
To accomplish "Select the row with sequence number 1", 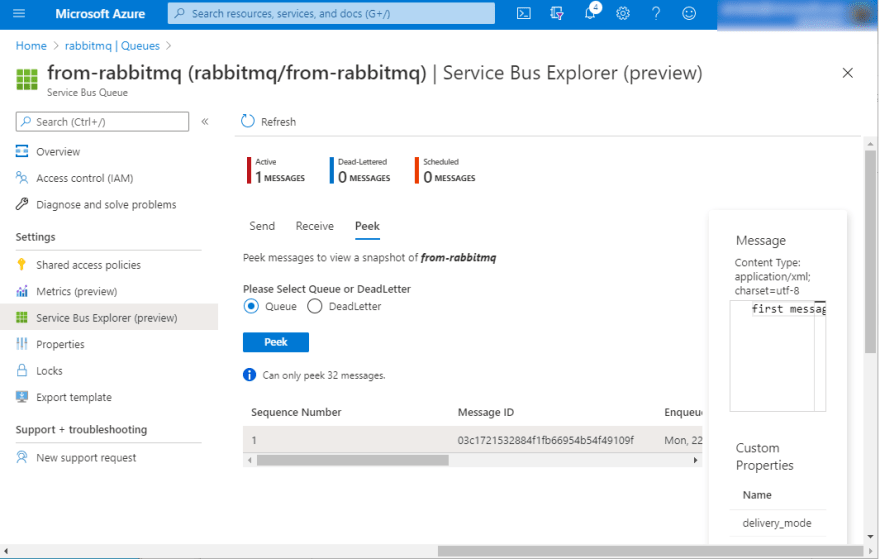I will coord(473,439).
